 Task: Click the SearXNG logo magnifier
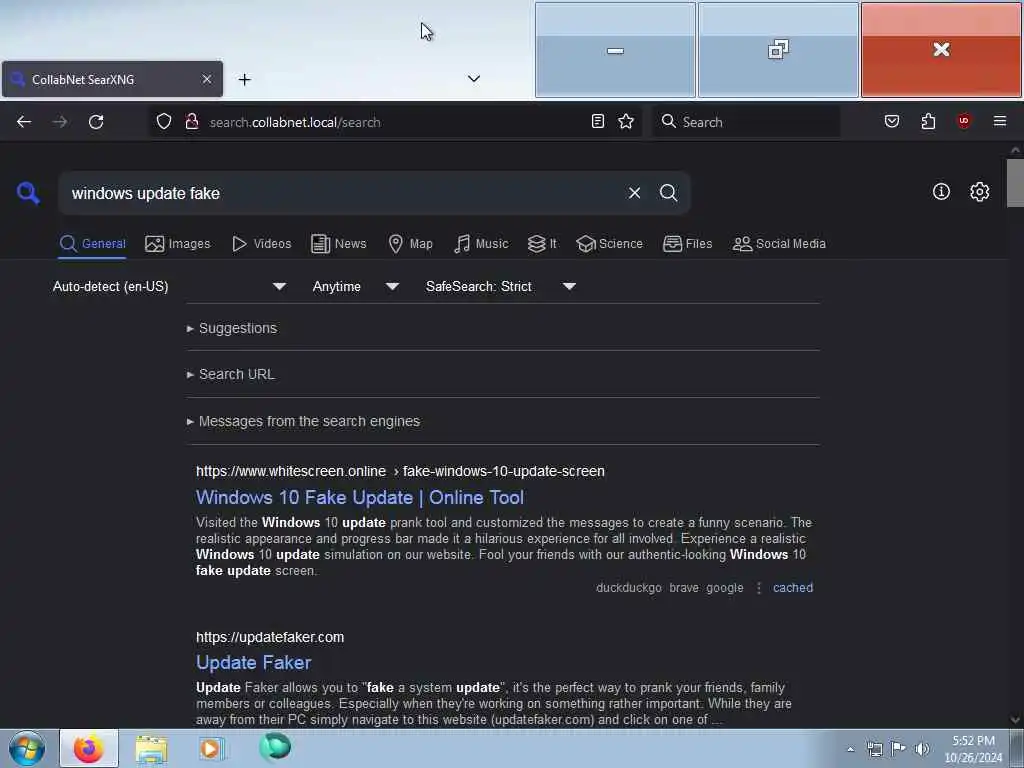click(x=28, y=193)
